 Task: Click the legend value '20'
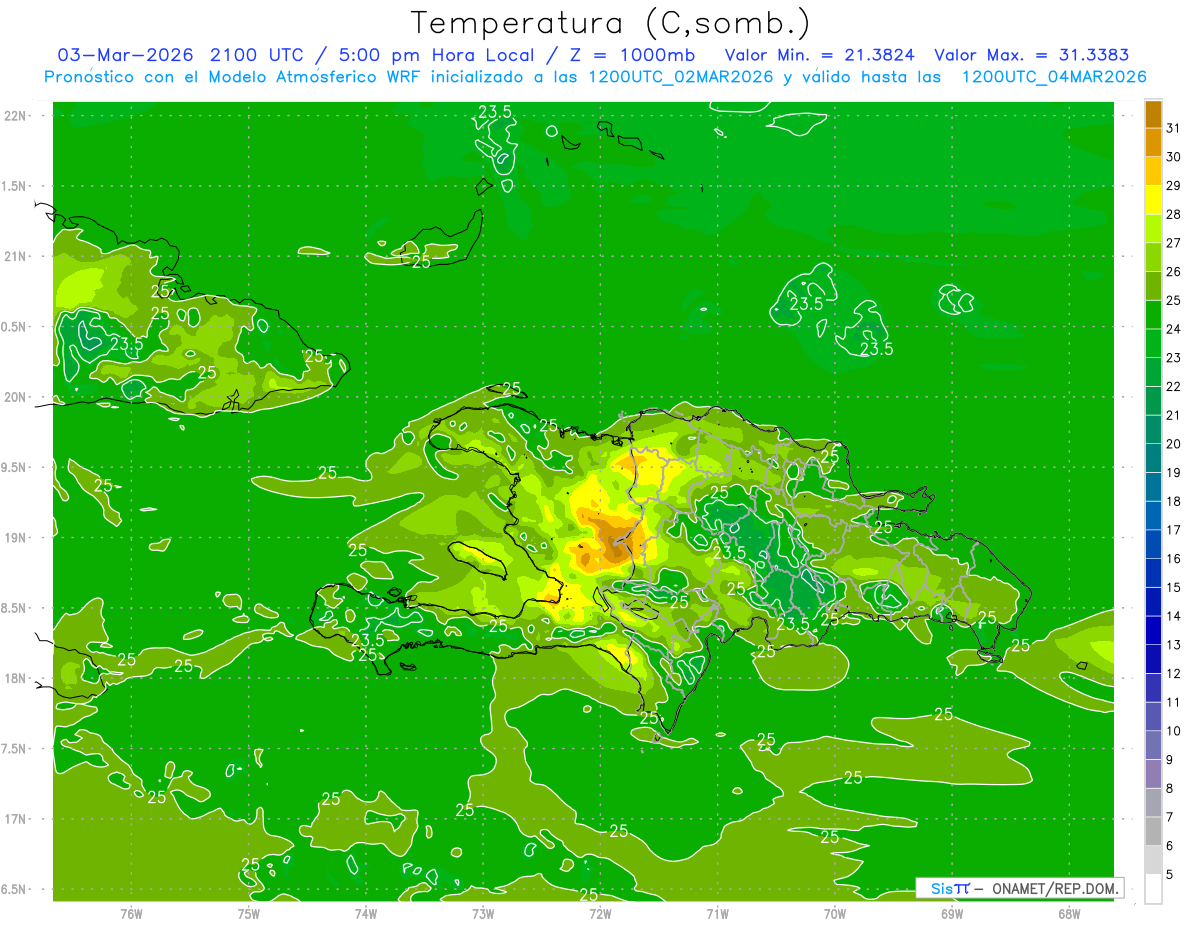coord(1174,444)
